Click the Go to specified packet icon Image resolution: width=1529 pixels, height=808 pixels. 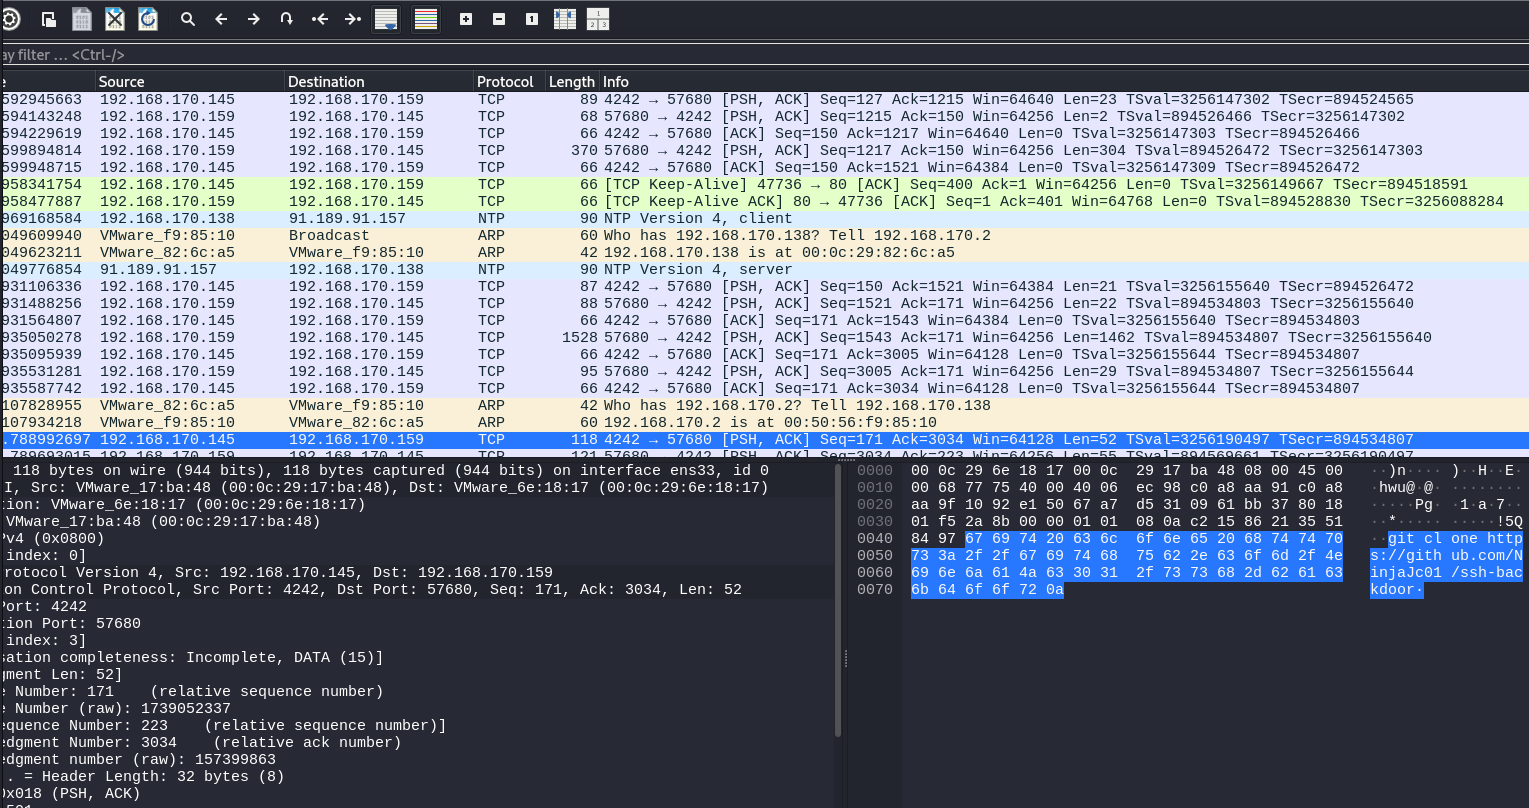tap(287, 19)
